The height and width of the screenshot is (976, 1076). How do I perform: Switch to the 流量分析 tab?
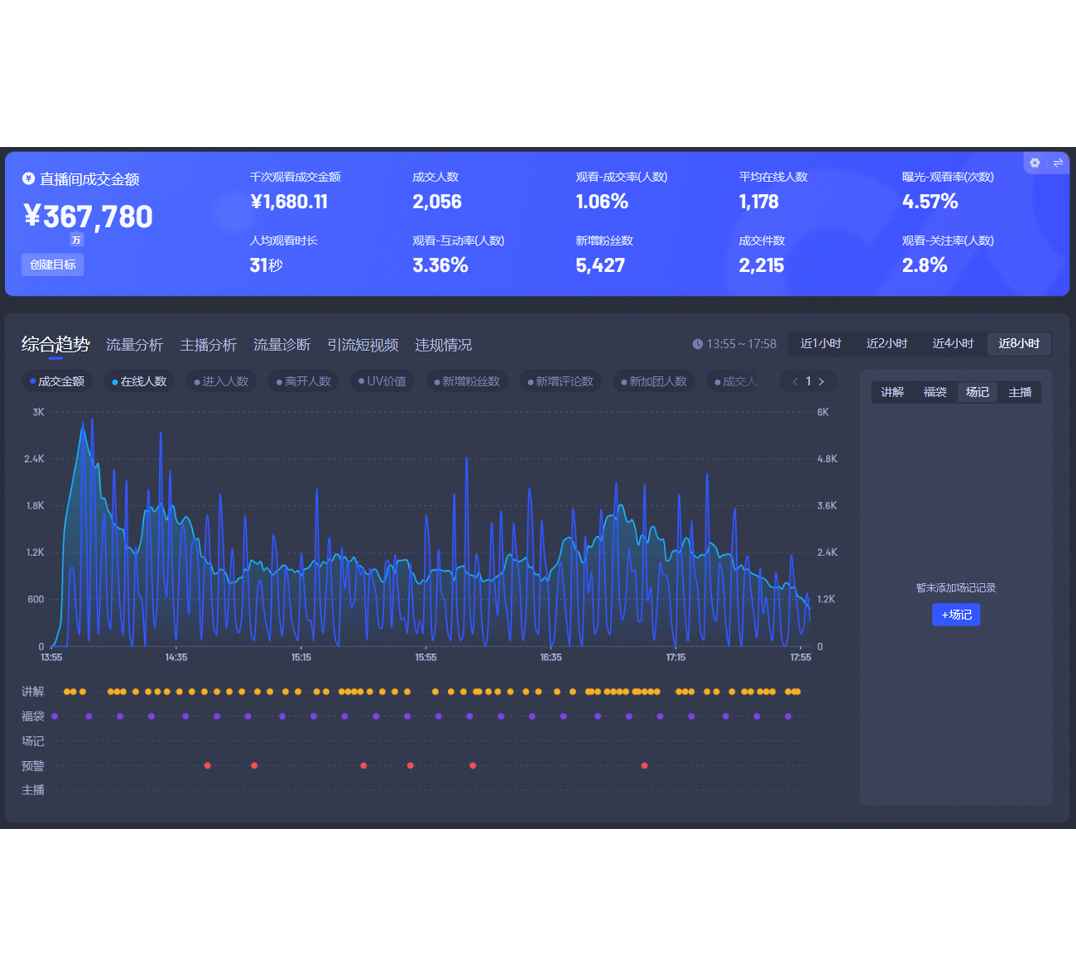point(134,345)
